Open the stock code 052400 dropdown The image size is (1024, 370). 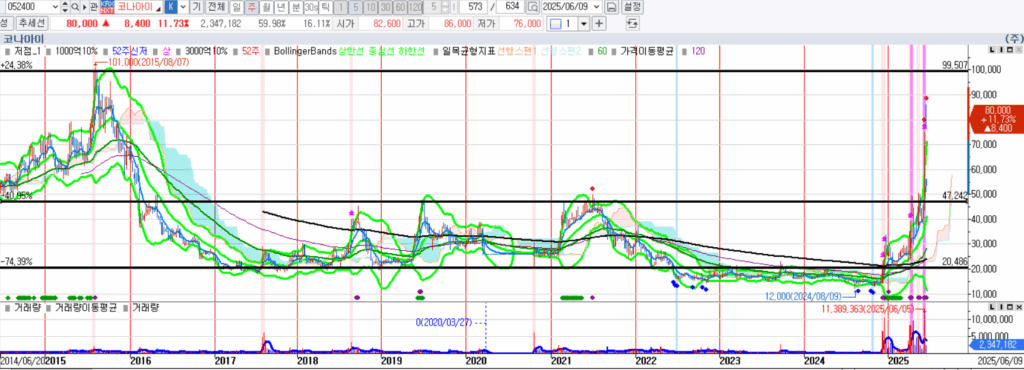(x=55, y=7)
